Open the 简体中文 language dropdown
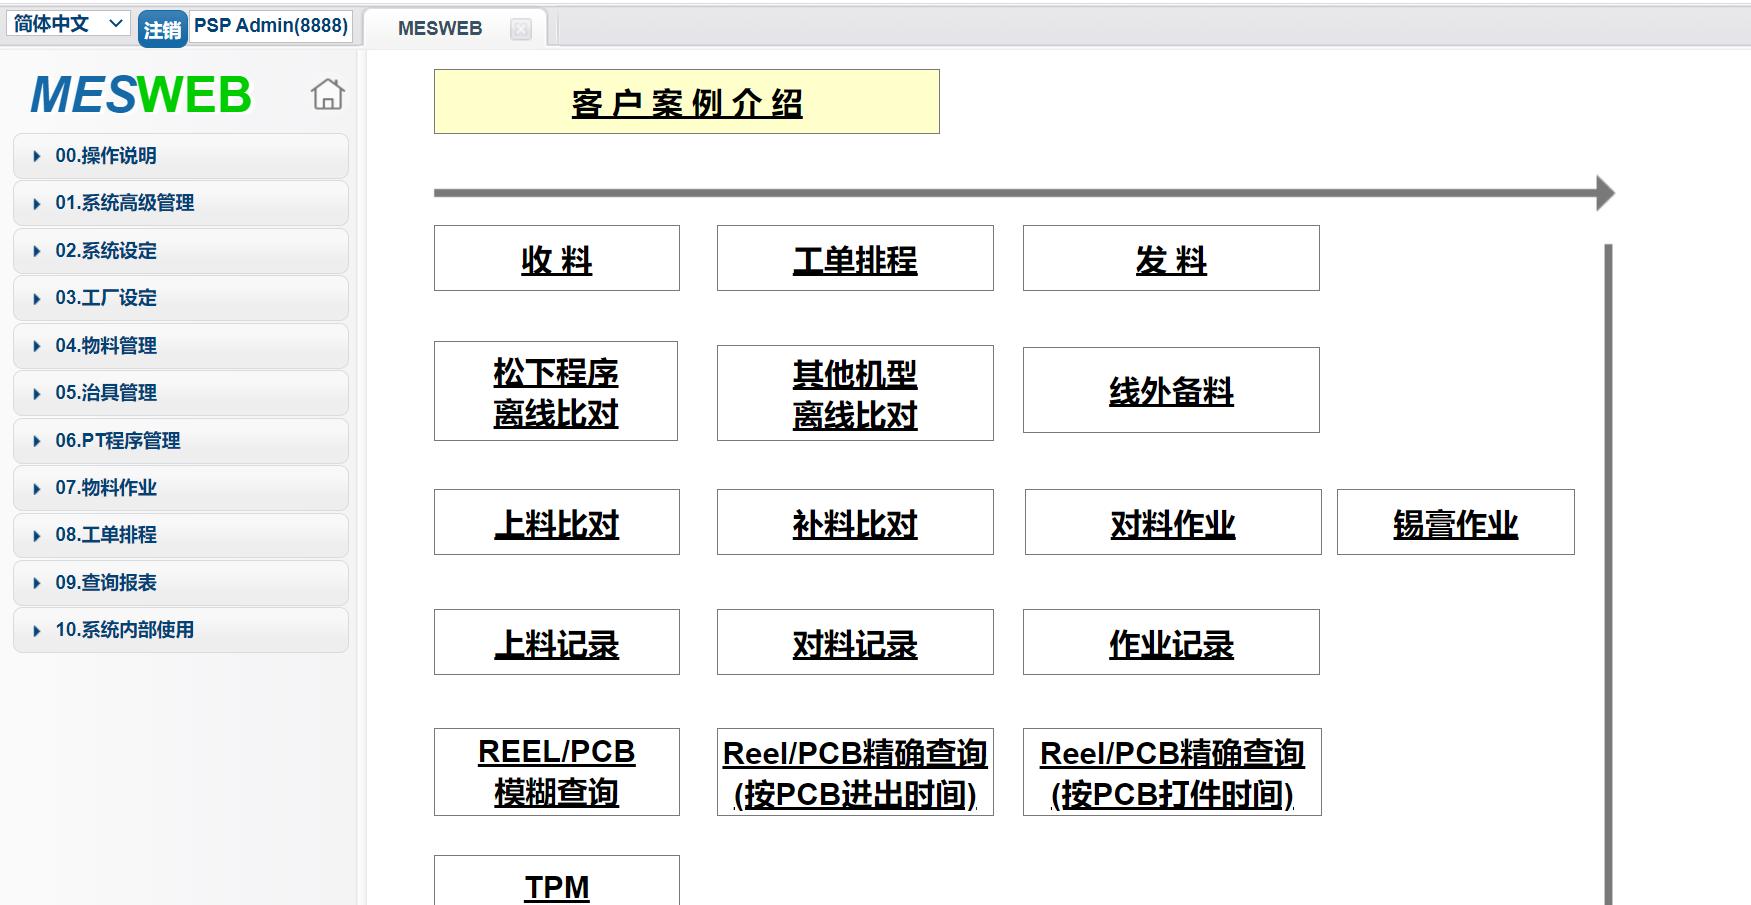Image resolution: width=1751 pixels, height=905 pixels. point(68,23)
